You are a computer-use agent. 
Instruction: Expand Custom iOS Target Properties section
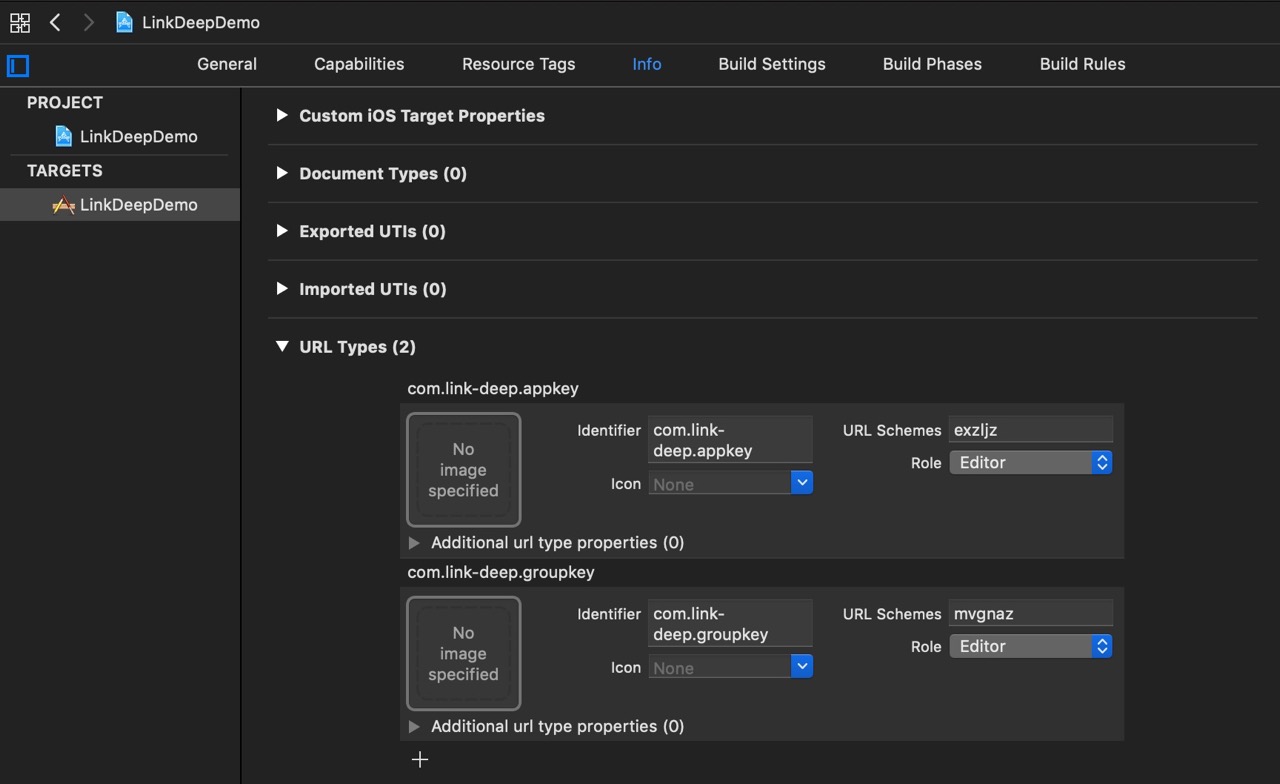pyautogui.click(x=282, y=116)
